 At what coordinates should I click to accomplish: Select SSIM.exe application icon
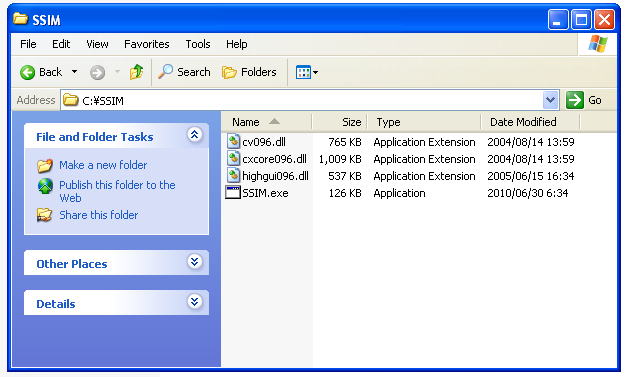[x=233, y=192]
